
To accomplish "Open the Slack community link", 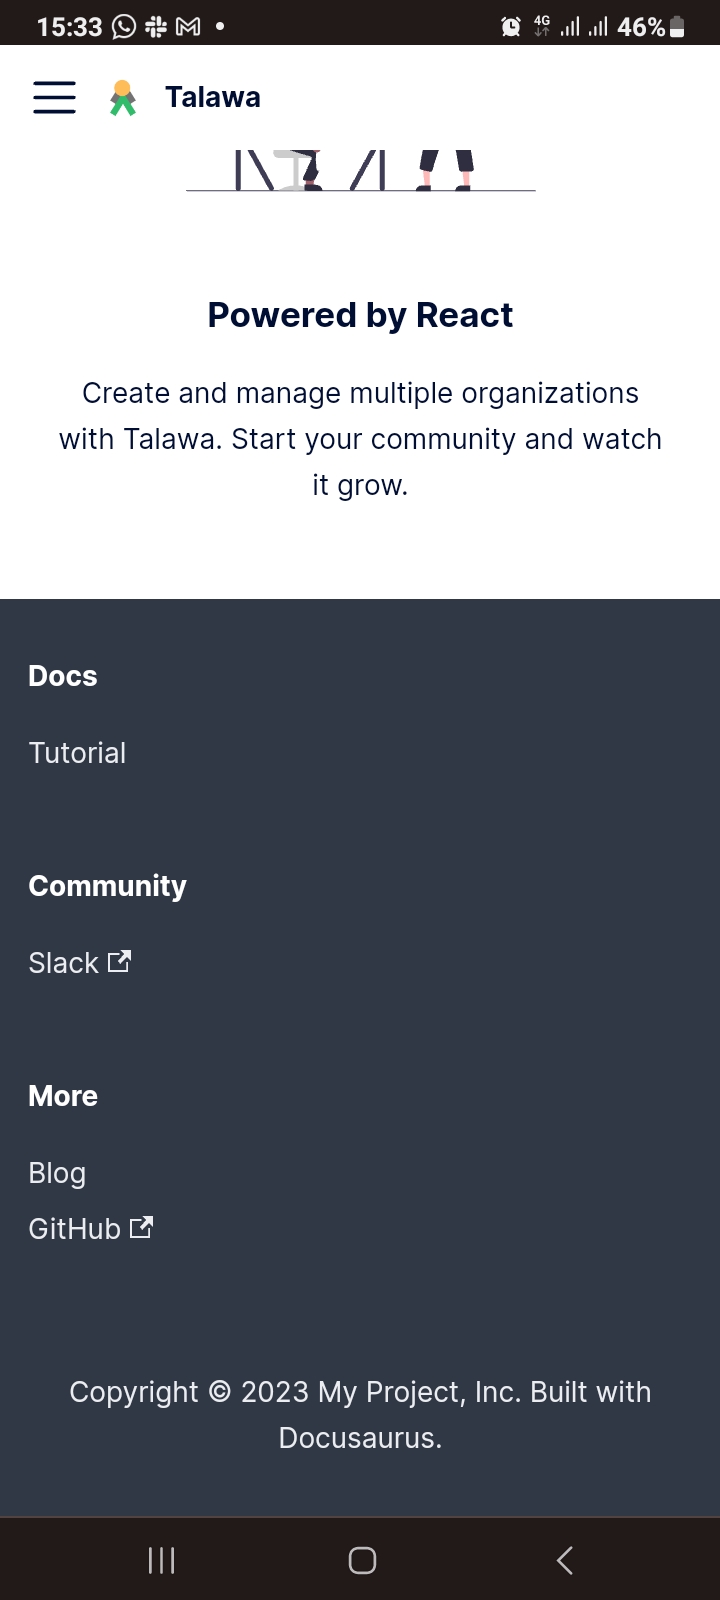I will tap(62, 962).
